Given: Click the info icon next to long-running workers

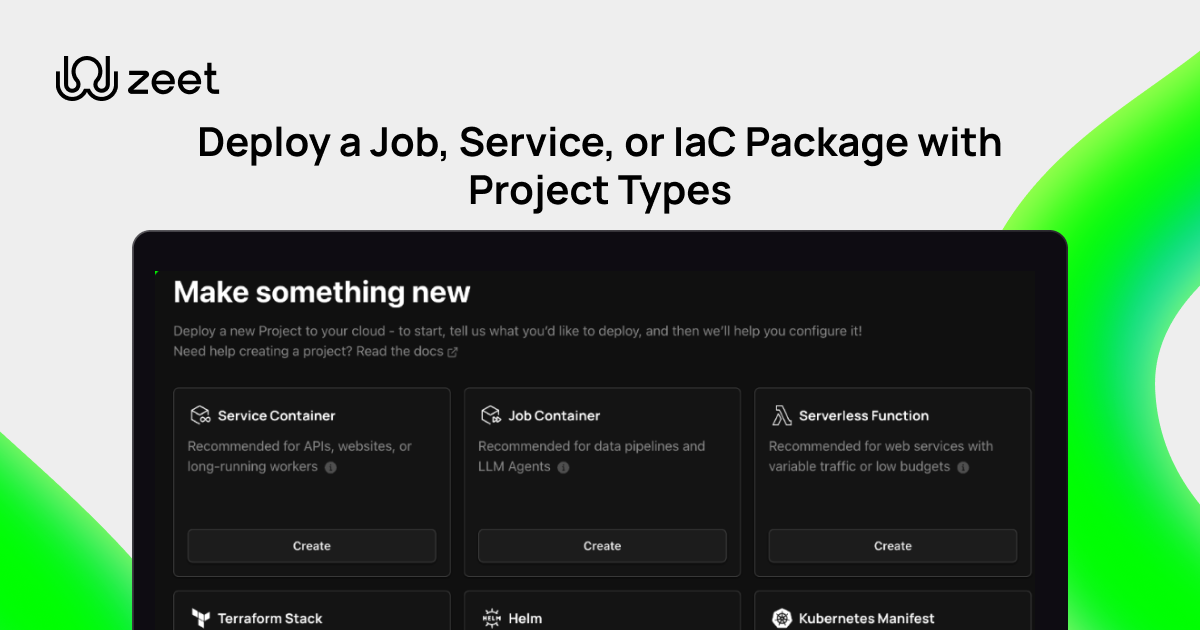Looking at the screenshot, I should (x=331, y=467).
